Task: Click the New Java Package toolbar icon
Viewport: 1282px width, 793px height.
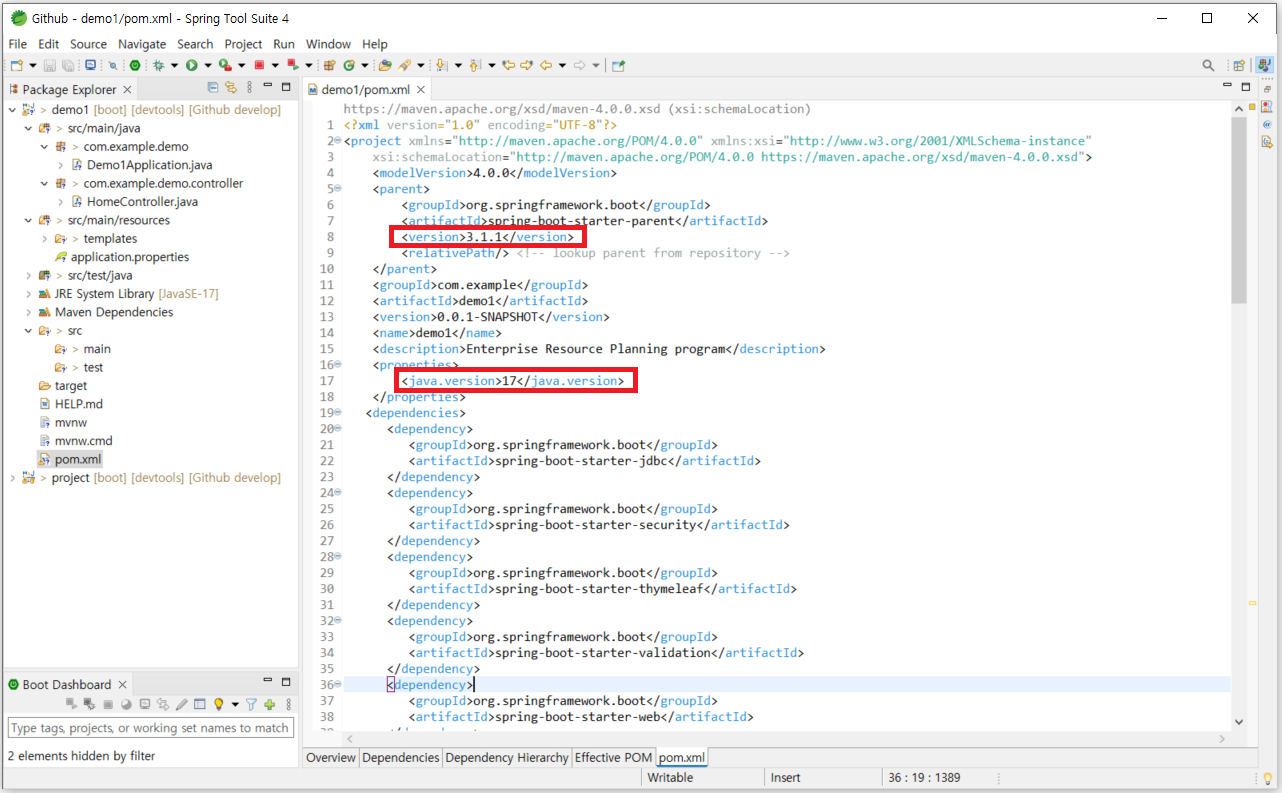Action: click(x=329, y=65)
